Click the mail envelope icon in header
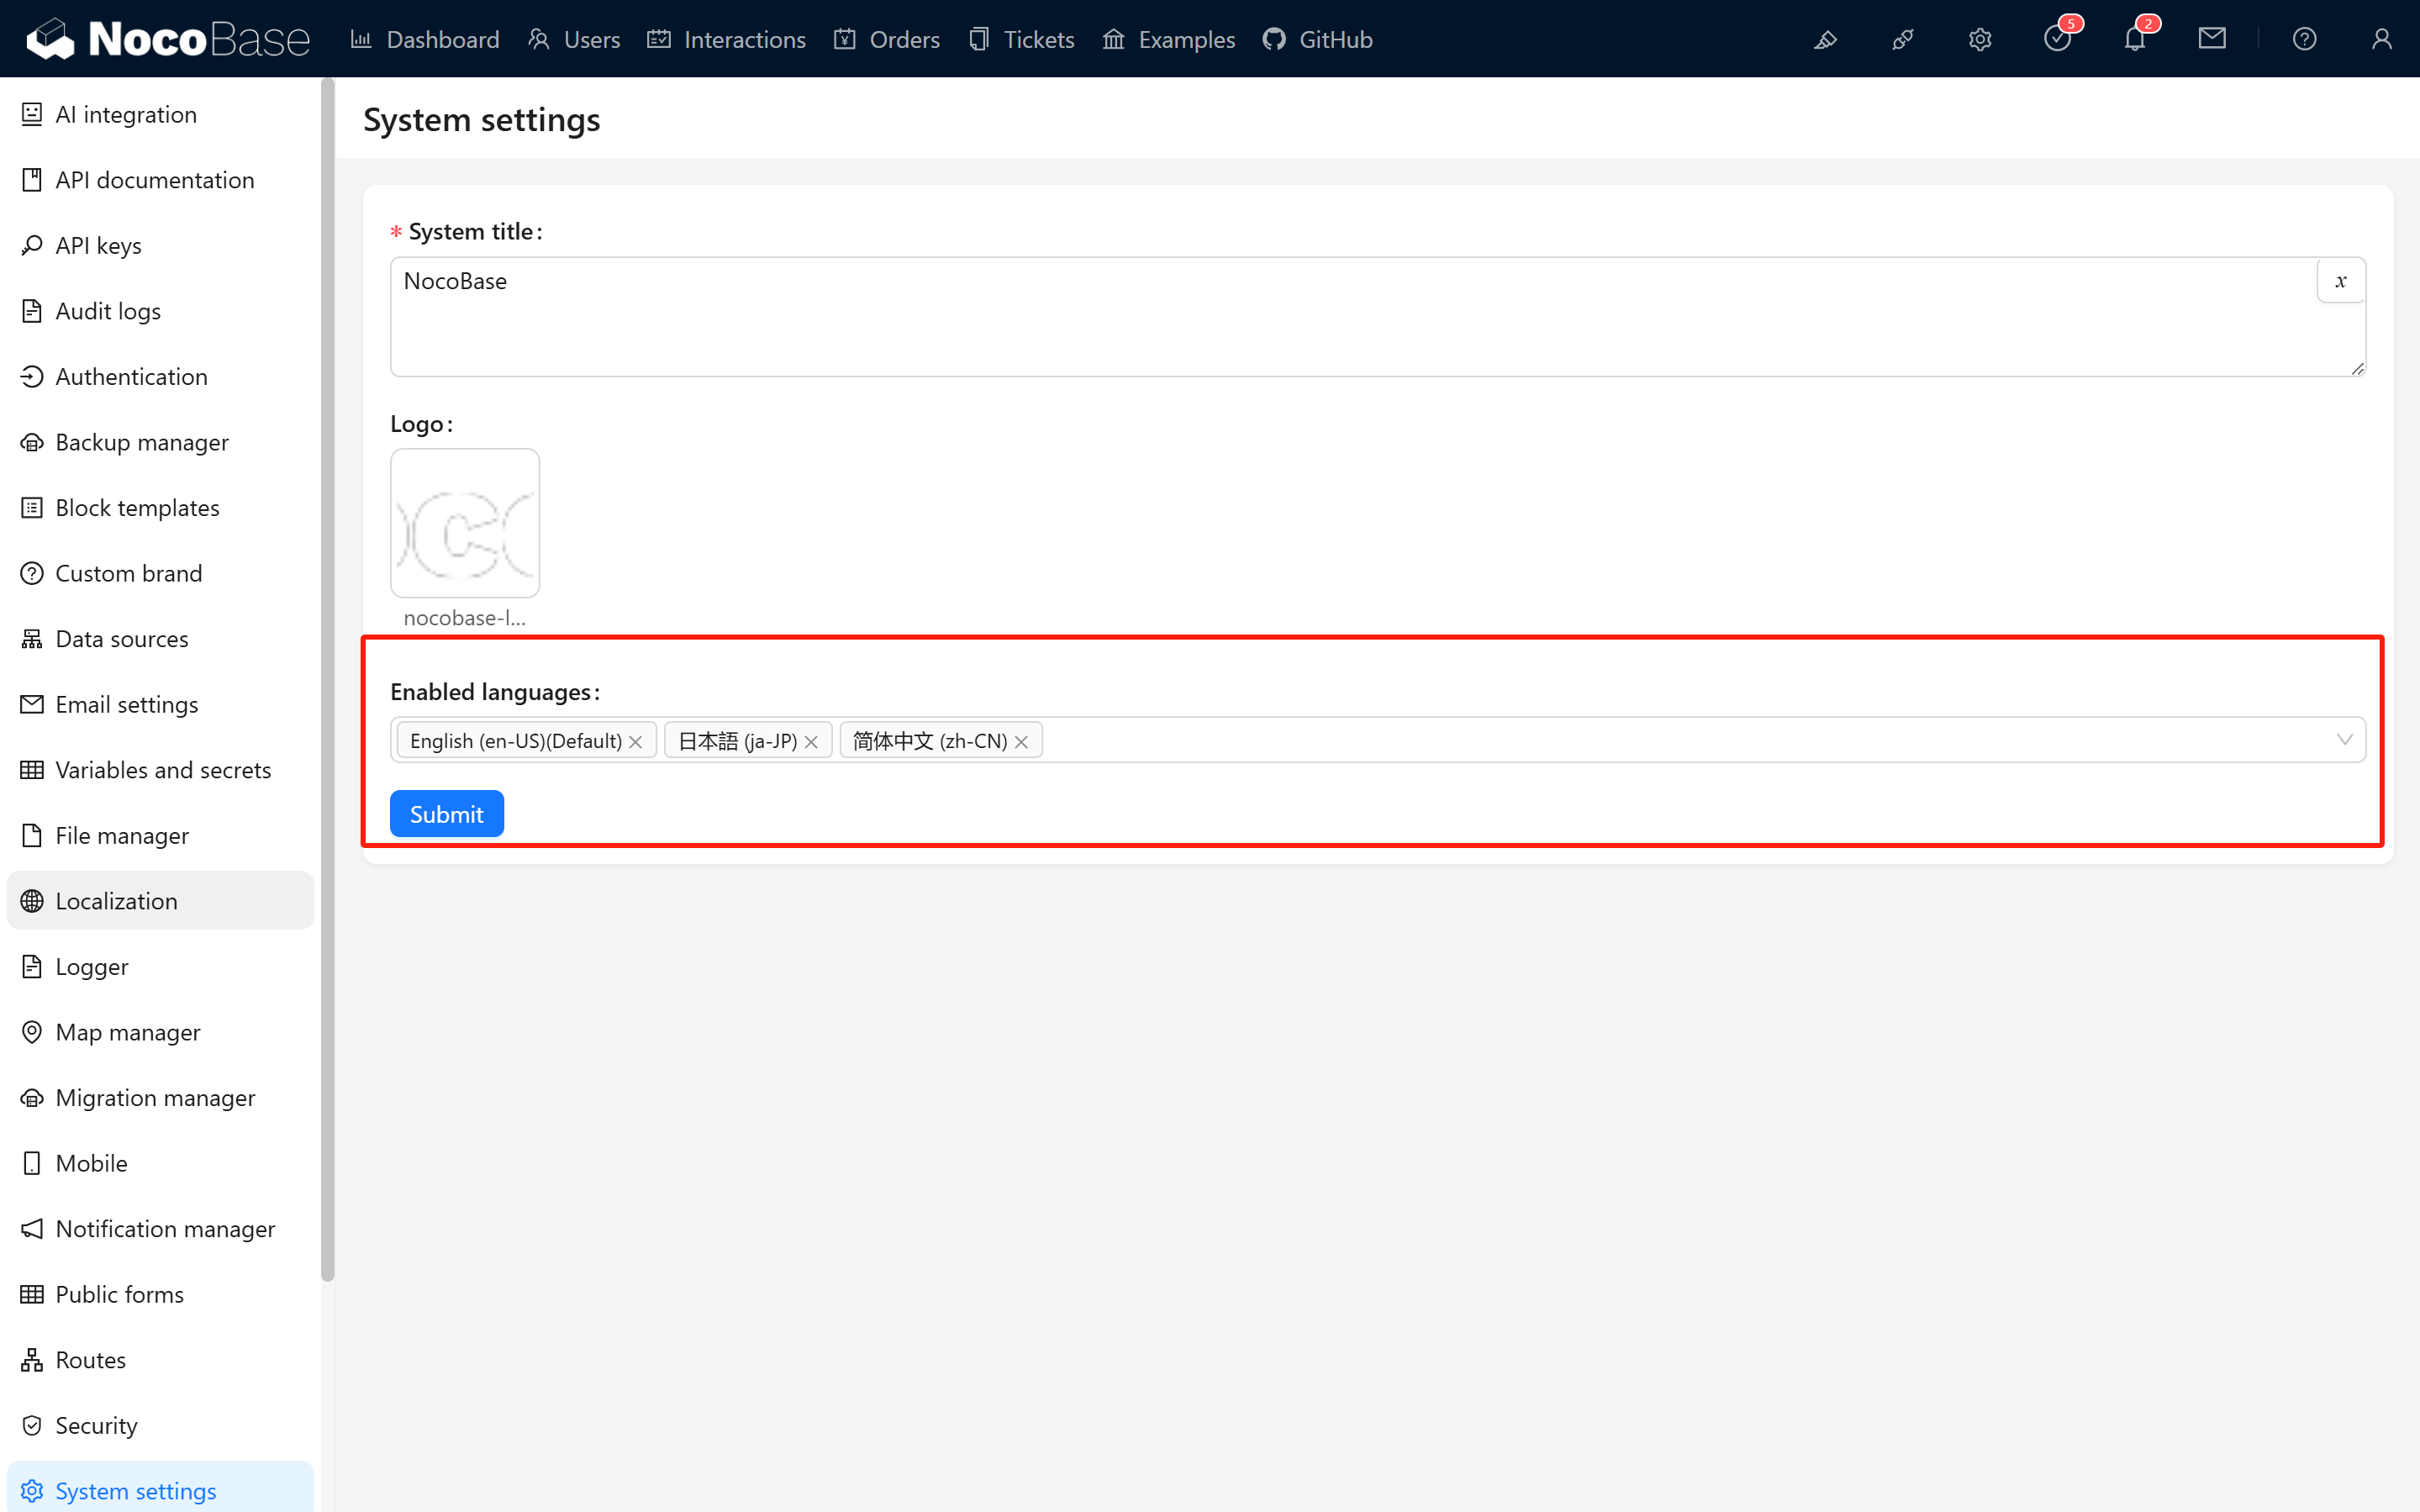 point(2212,39)
